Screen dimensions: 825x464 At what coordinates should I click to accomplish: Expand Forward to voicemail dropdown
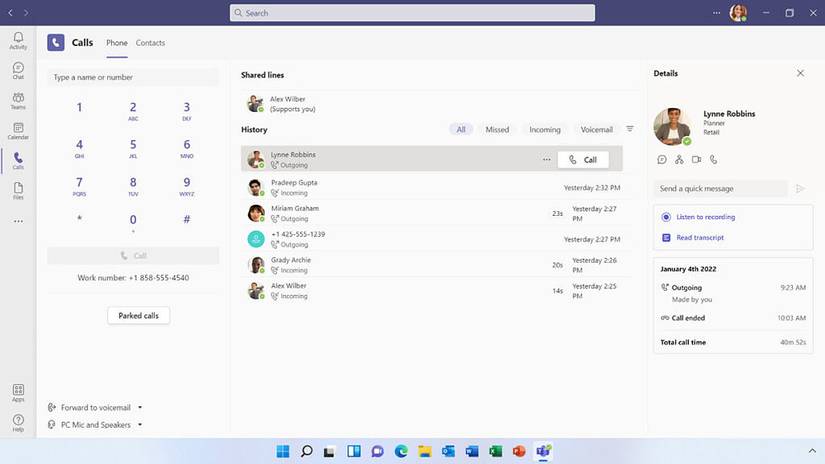[x=140, y=407]
